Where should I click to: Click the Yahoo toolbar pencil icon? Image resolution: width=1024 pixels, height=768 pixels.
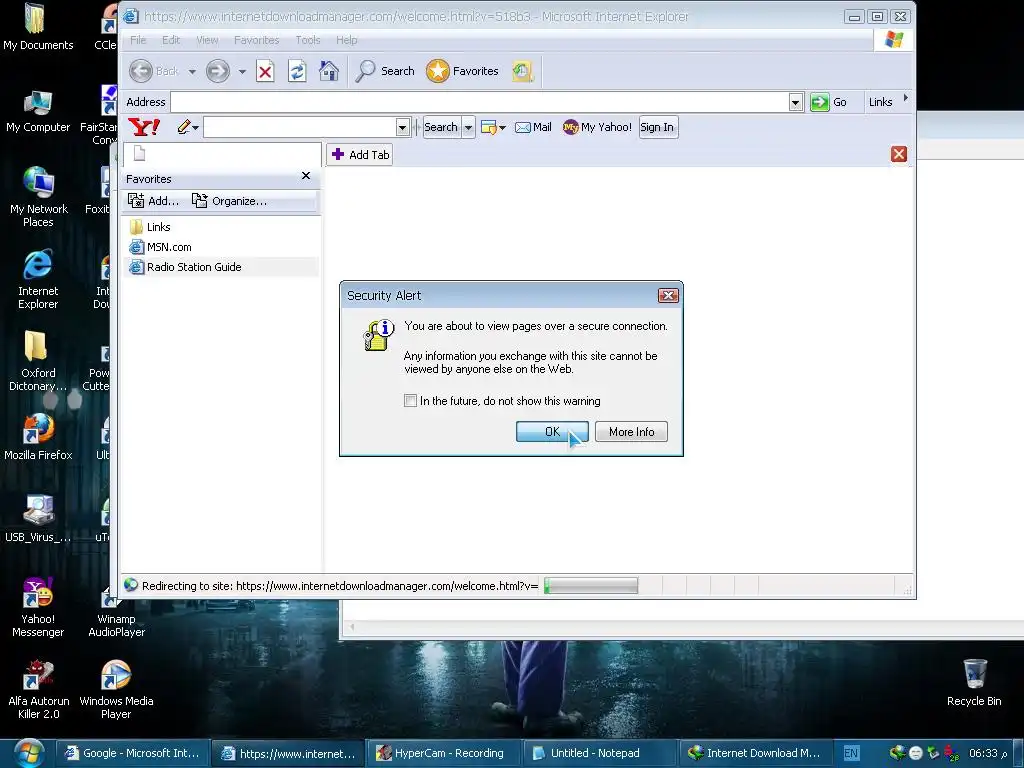tap(184, 127)
